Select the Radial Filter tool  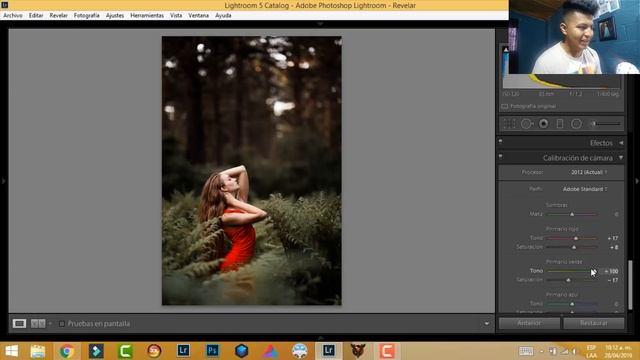576,124
